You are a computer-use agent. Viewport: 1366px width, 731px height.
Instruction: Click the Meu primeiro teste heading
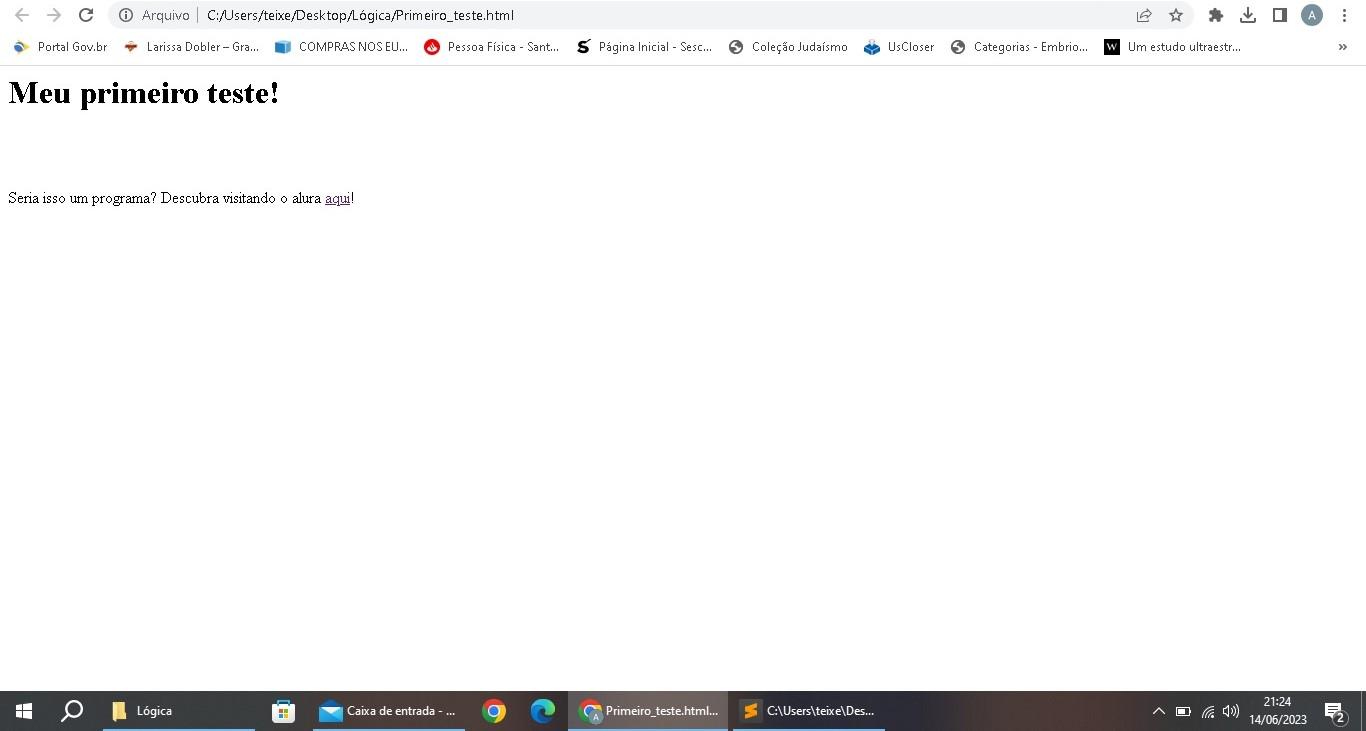144,93
